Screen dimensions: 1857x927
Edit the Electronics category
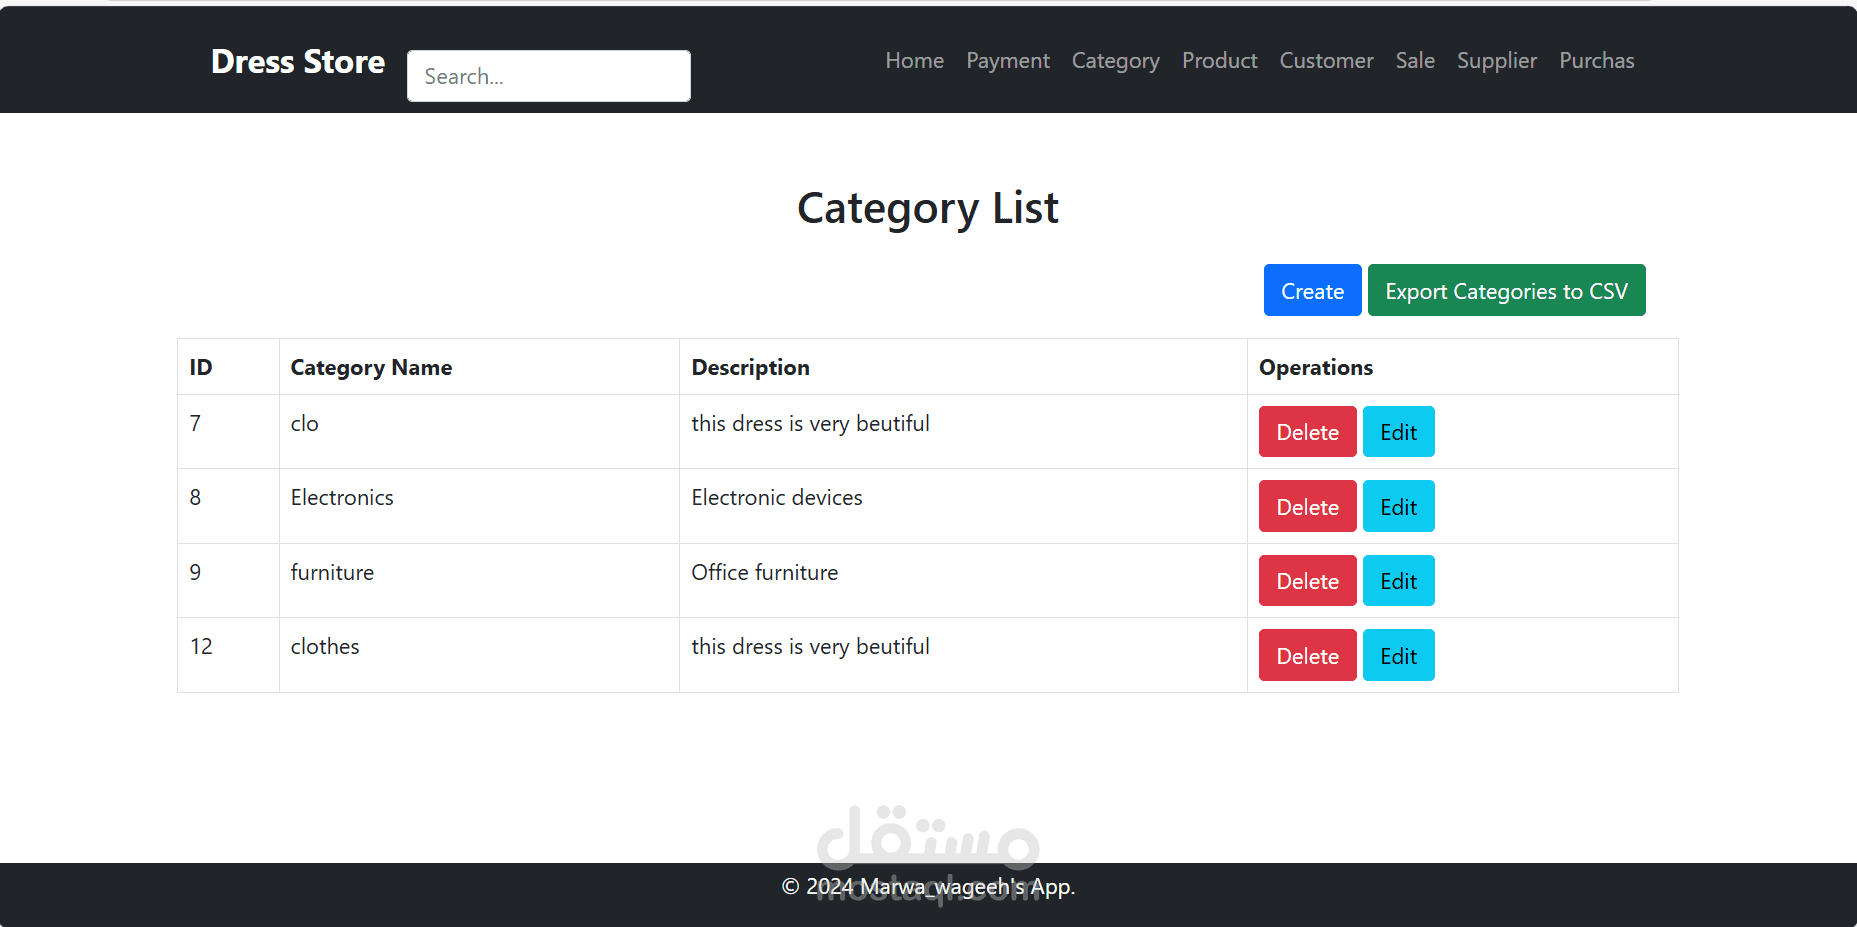[1398, 507]
